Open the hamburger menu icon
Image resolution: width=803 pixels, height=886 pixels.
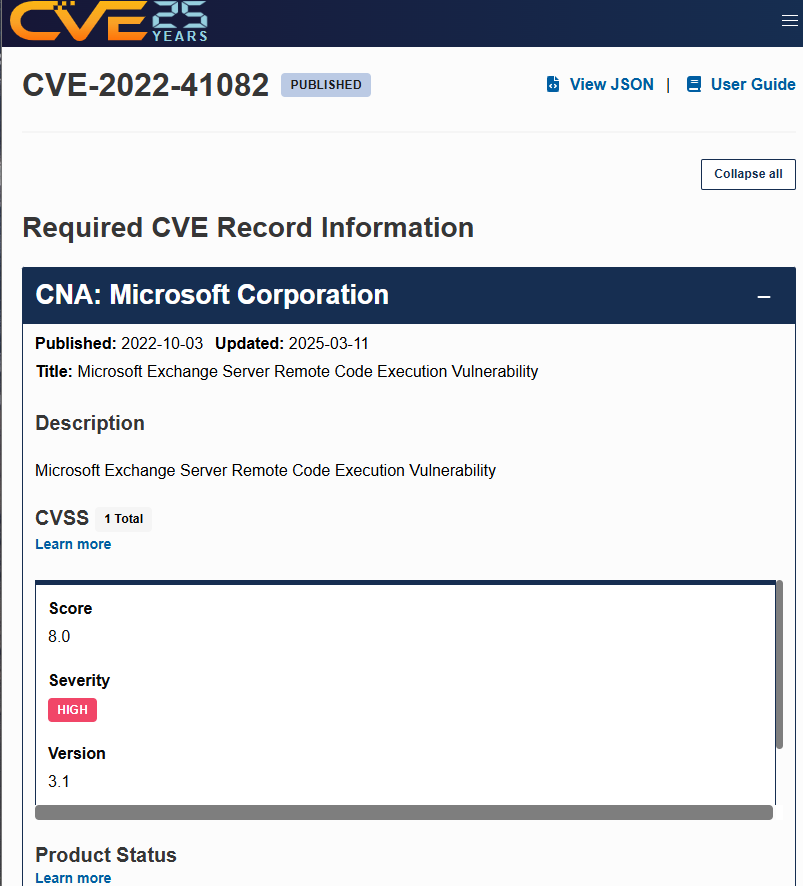tap(789, 21)
